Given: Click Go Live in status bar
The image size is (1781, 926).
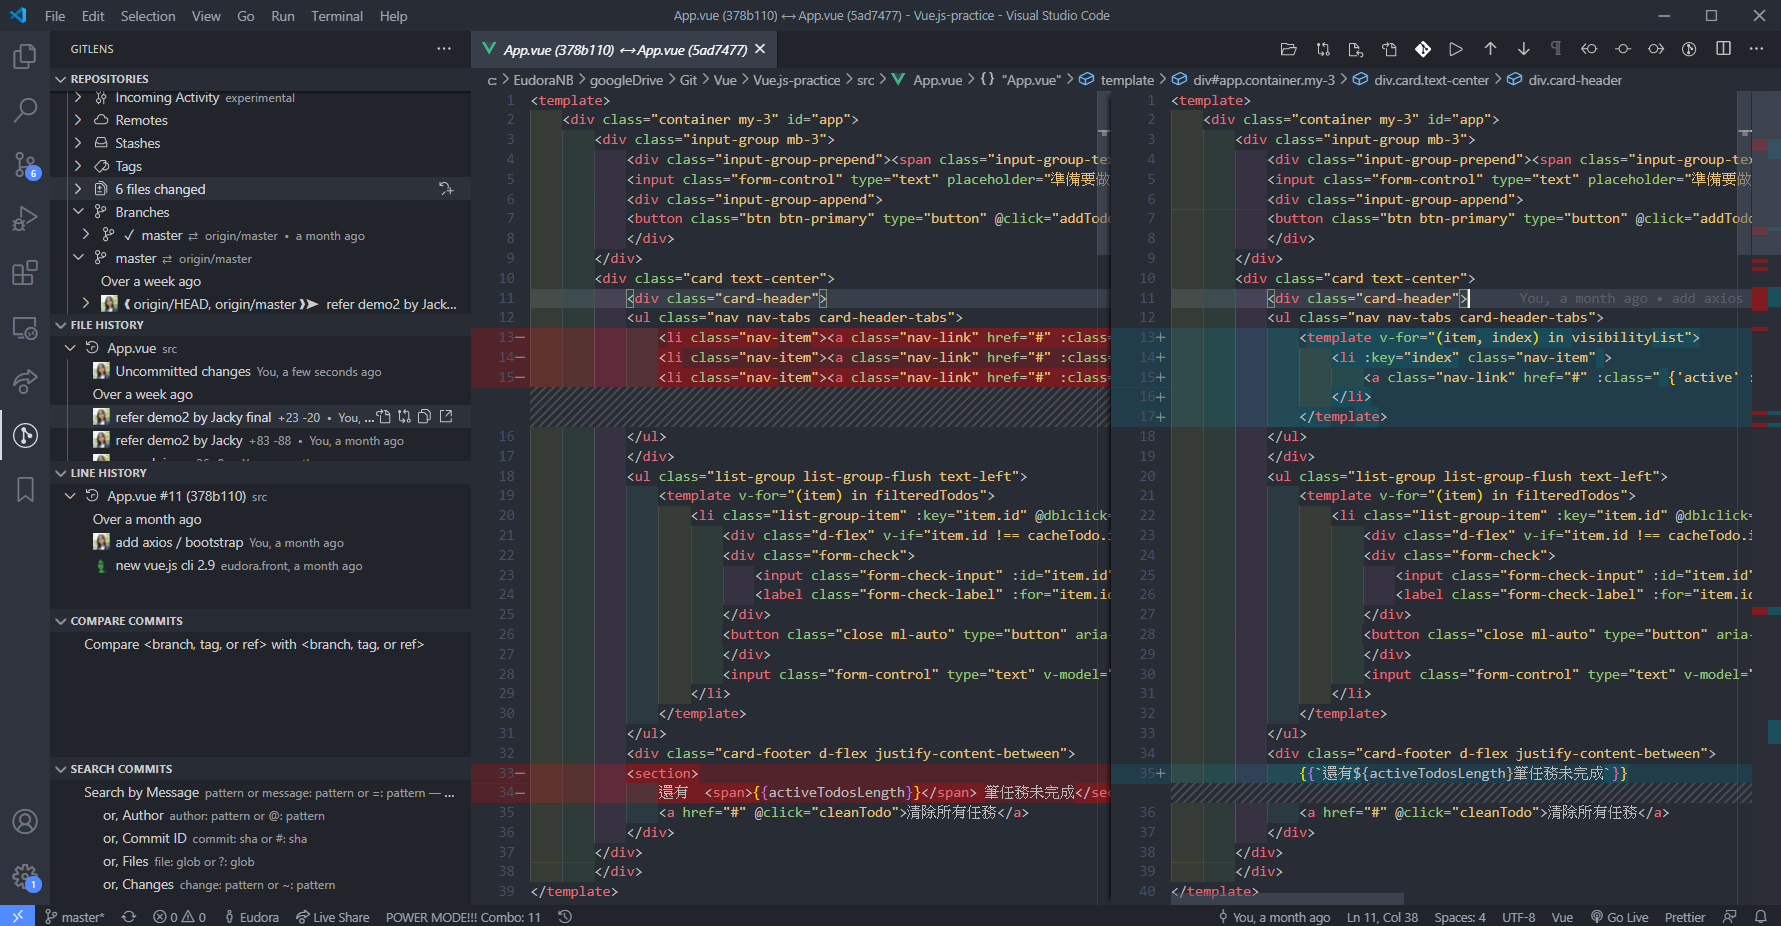Looking at the screenshot, I should 1619,917.
